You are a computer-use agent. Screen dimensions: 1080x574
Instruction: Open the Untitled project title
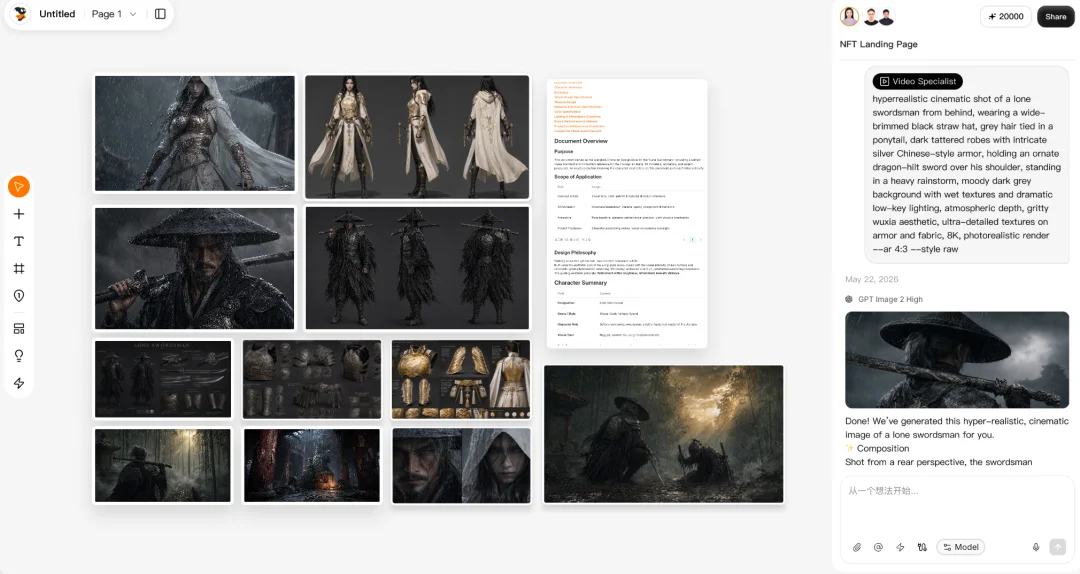(x=57, y=14)
